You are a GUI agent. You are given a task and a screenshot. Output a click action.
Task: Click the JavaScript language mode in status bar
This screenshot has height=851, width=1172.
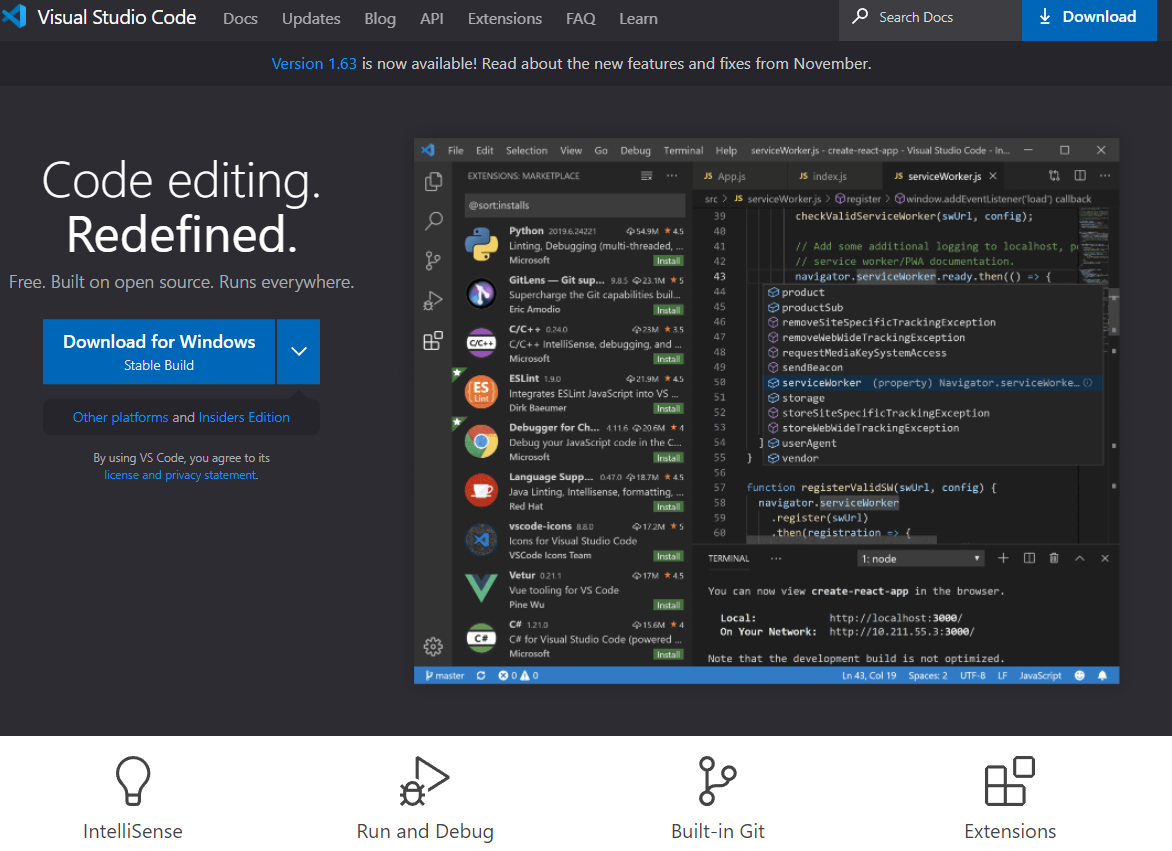coord(1040,675)
